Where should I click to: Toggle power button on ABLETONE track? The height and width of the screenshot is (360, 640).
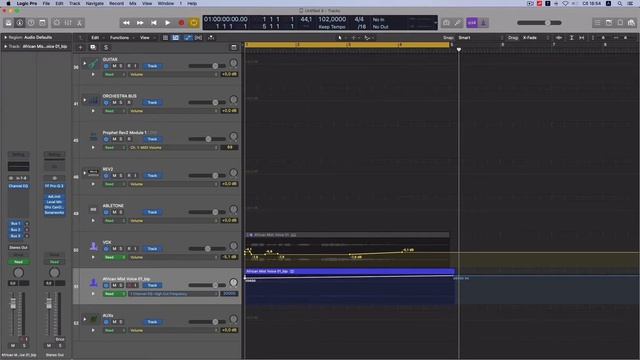tap(107, 212)
